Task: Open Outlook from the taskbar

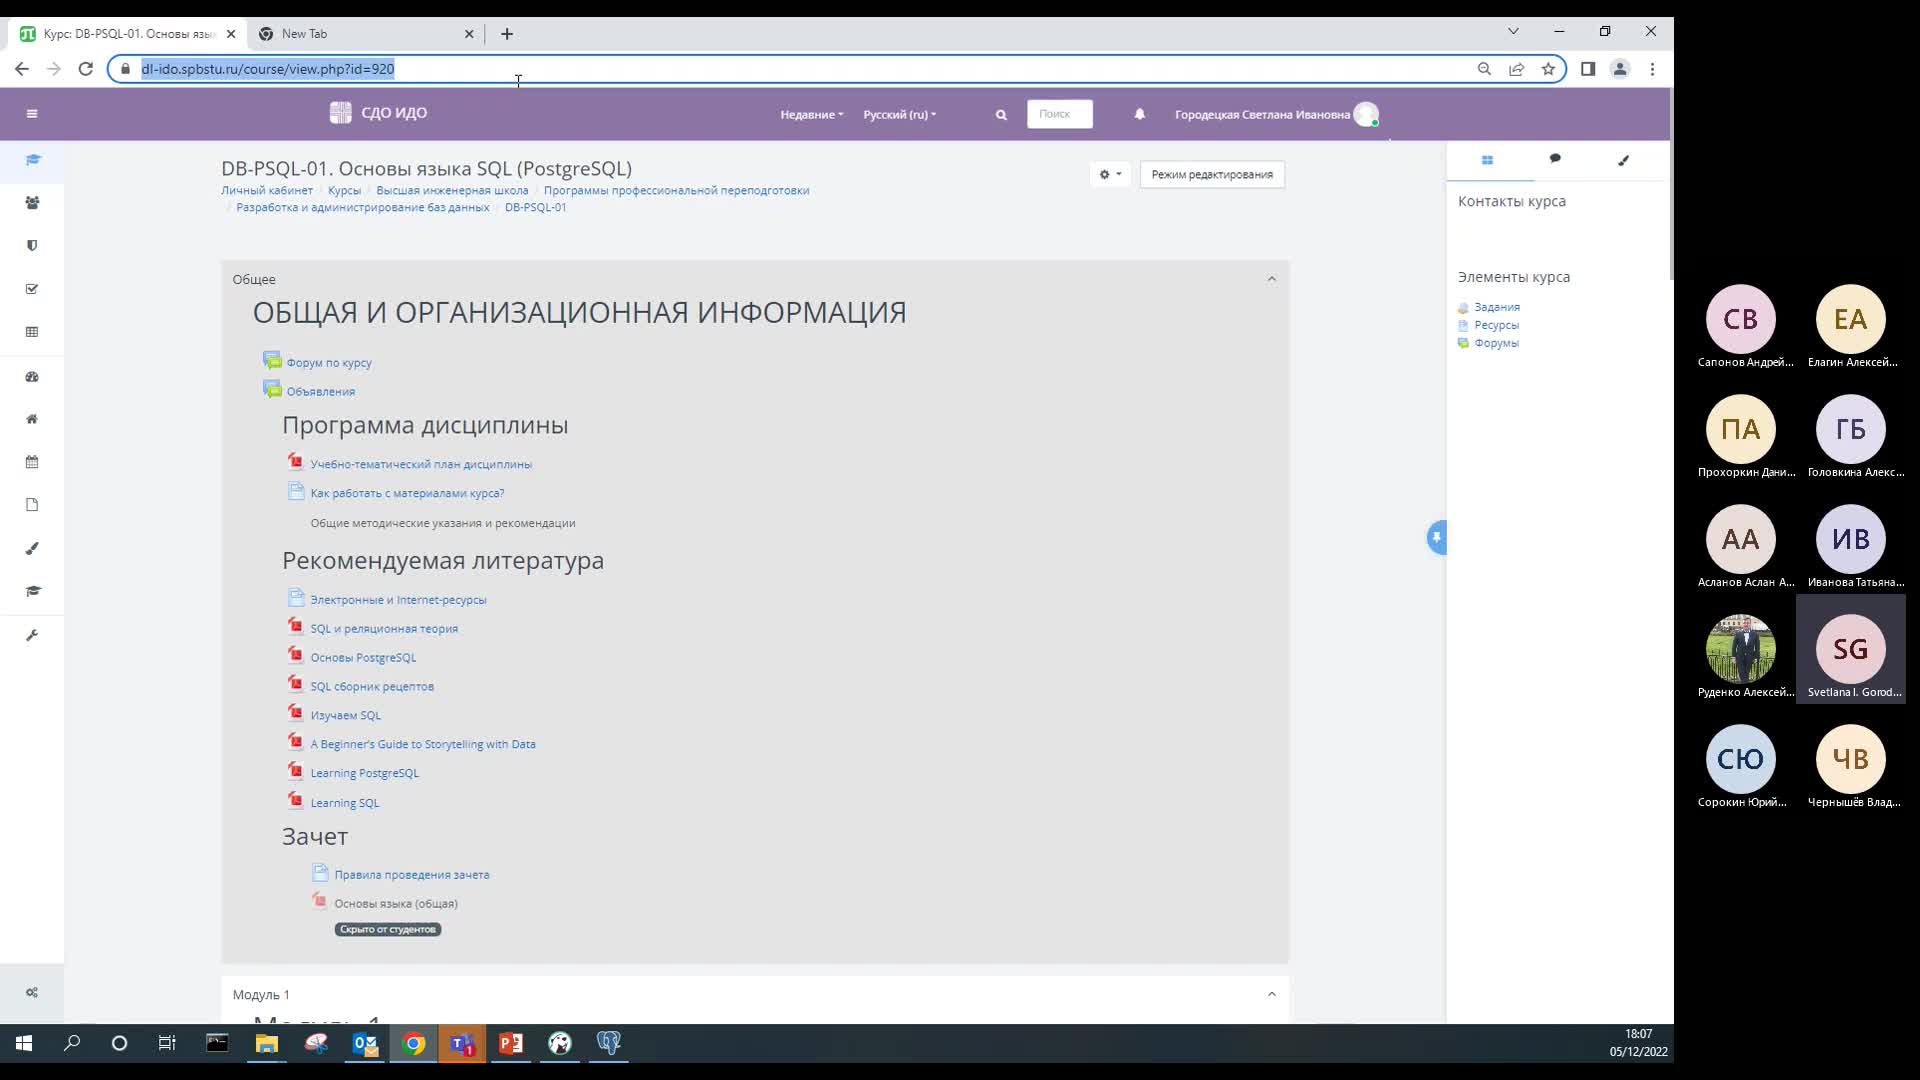Action: coord(365,1044)
